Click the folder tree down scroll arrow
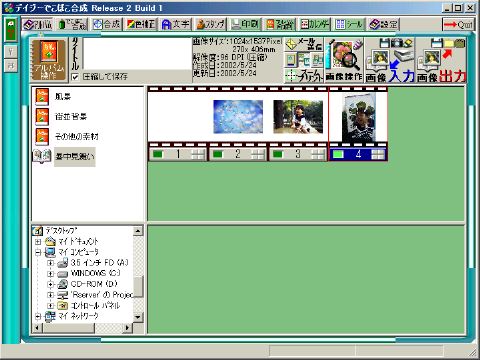 point(138,317)
